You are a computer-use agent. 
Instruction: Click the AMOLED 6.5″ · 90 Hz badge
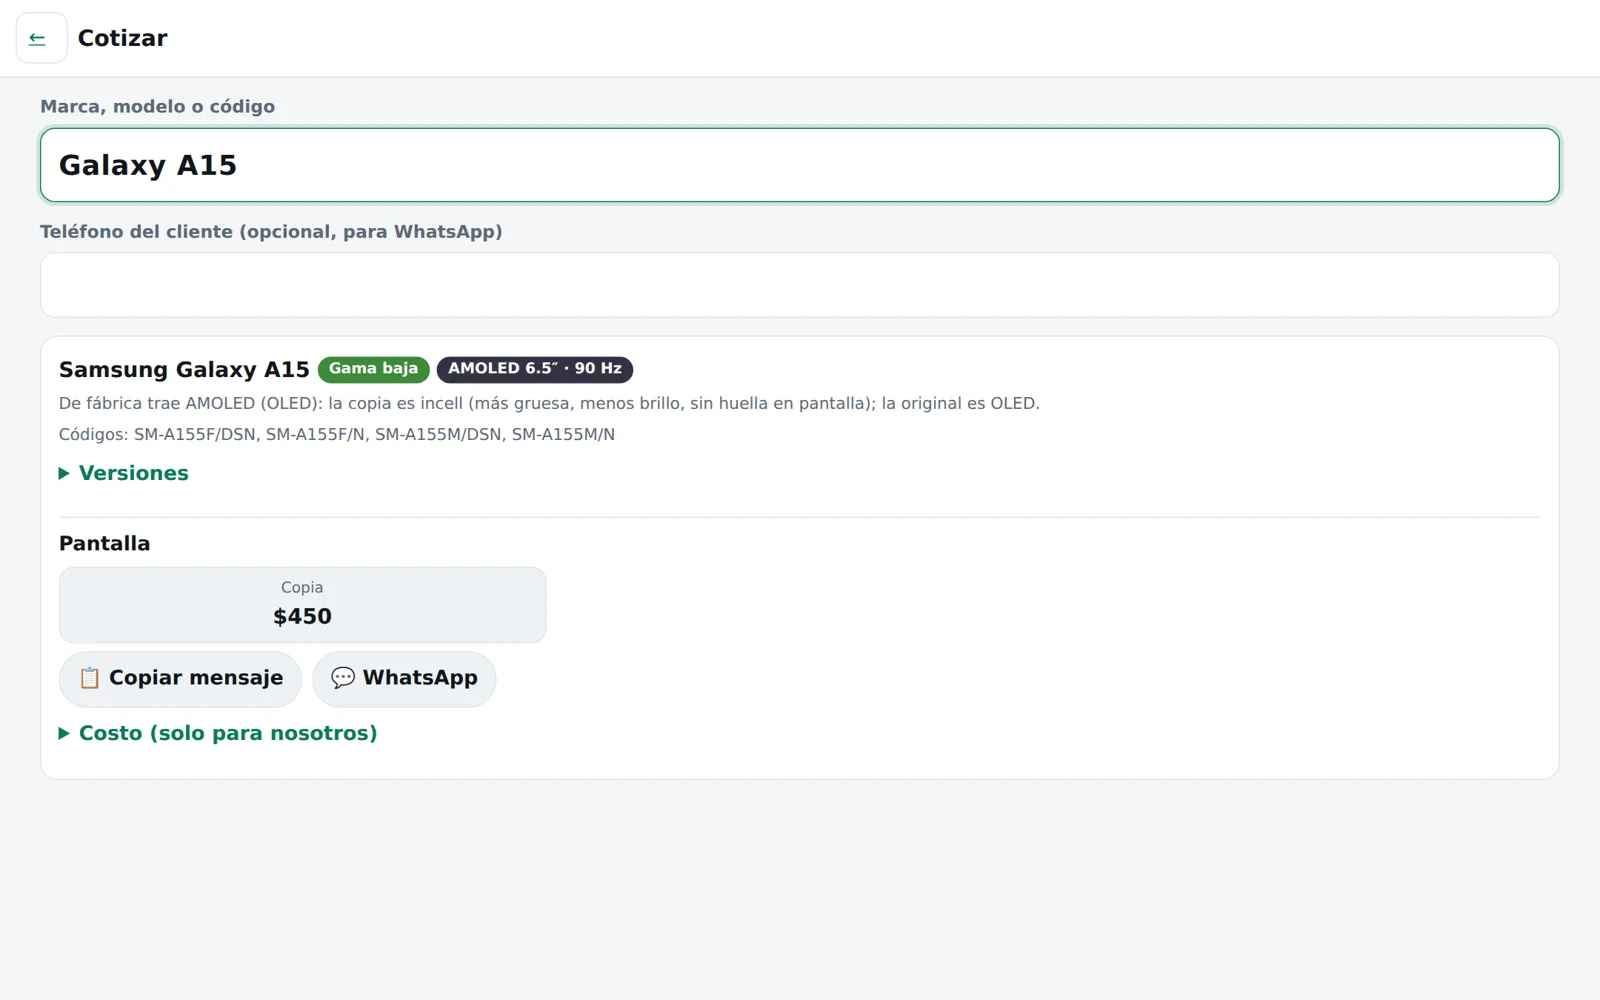(535, 369)
